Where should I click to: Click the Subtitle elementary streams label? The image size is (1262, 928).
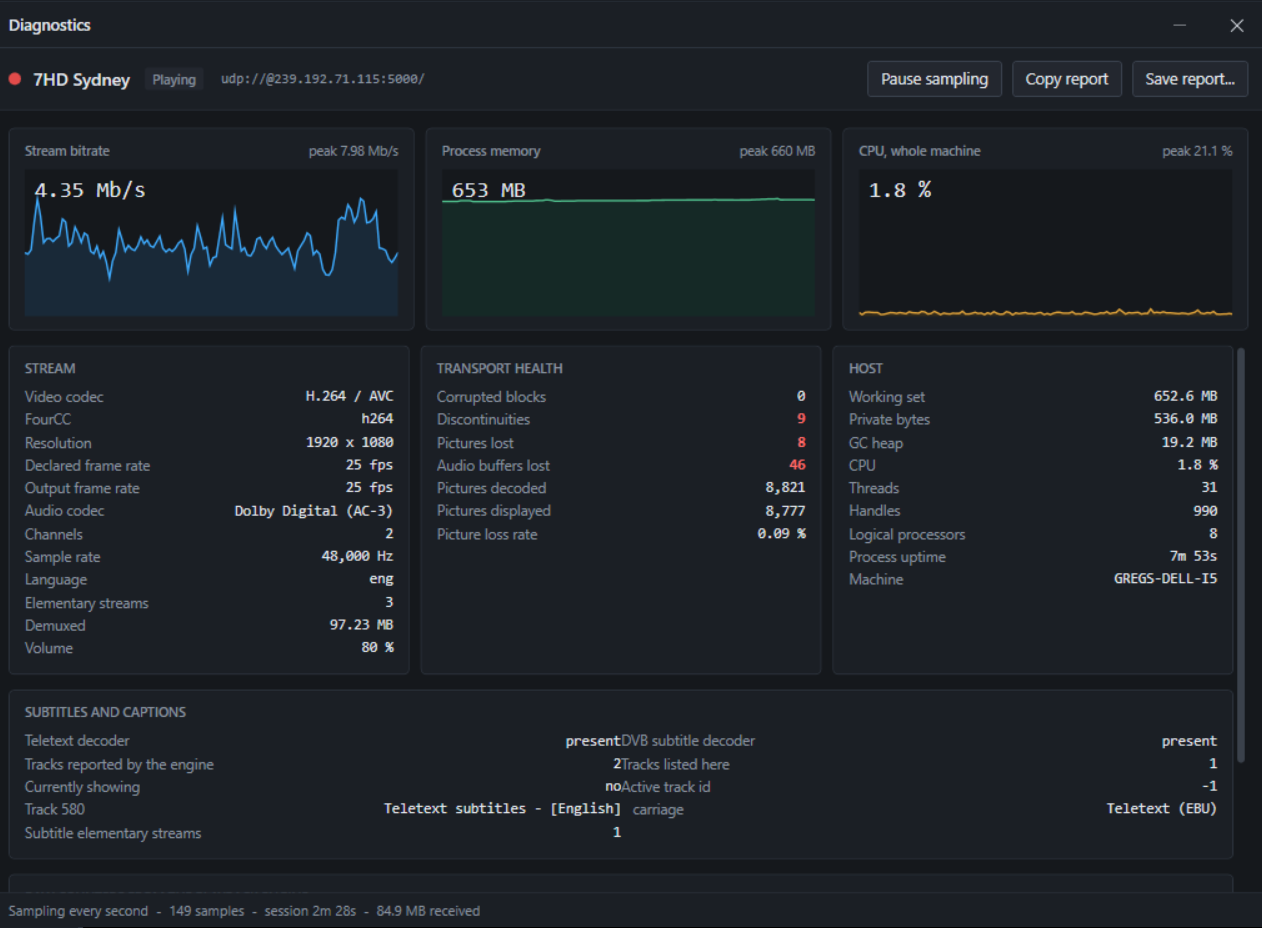click(x=113, y=833)
